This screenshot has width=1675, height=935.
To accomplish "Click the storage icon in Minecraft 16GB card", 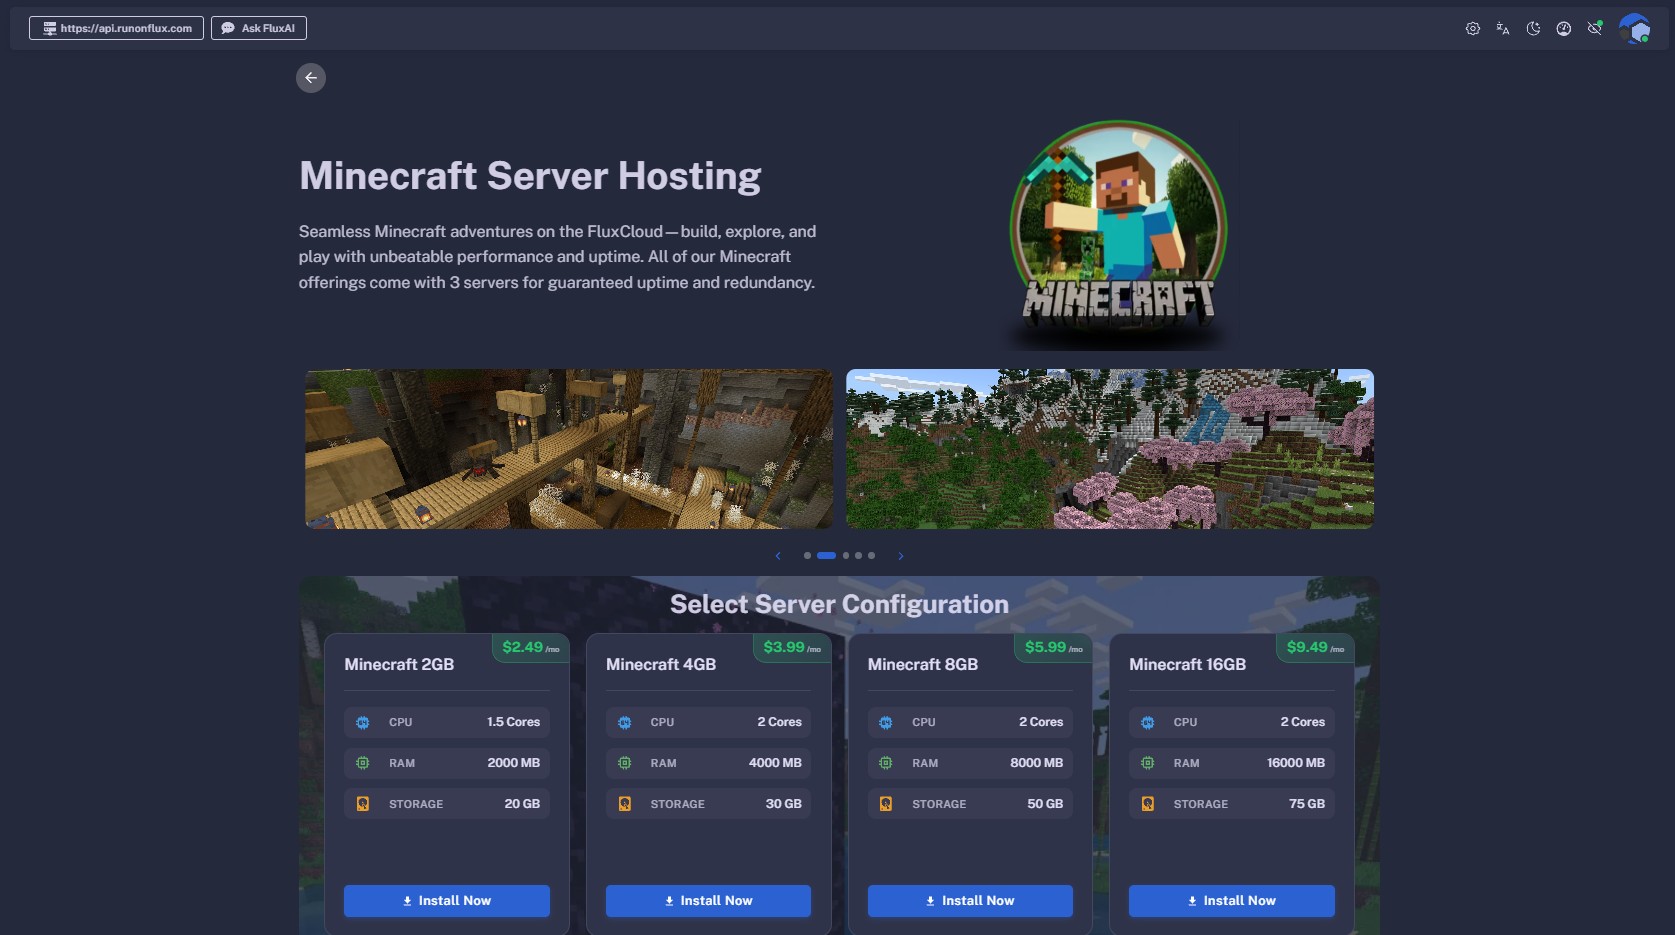I will [x=1148, y=804].
